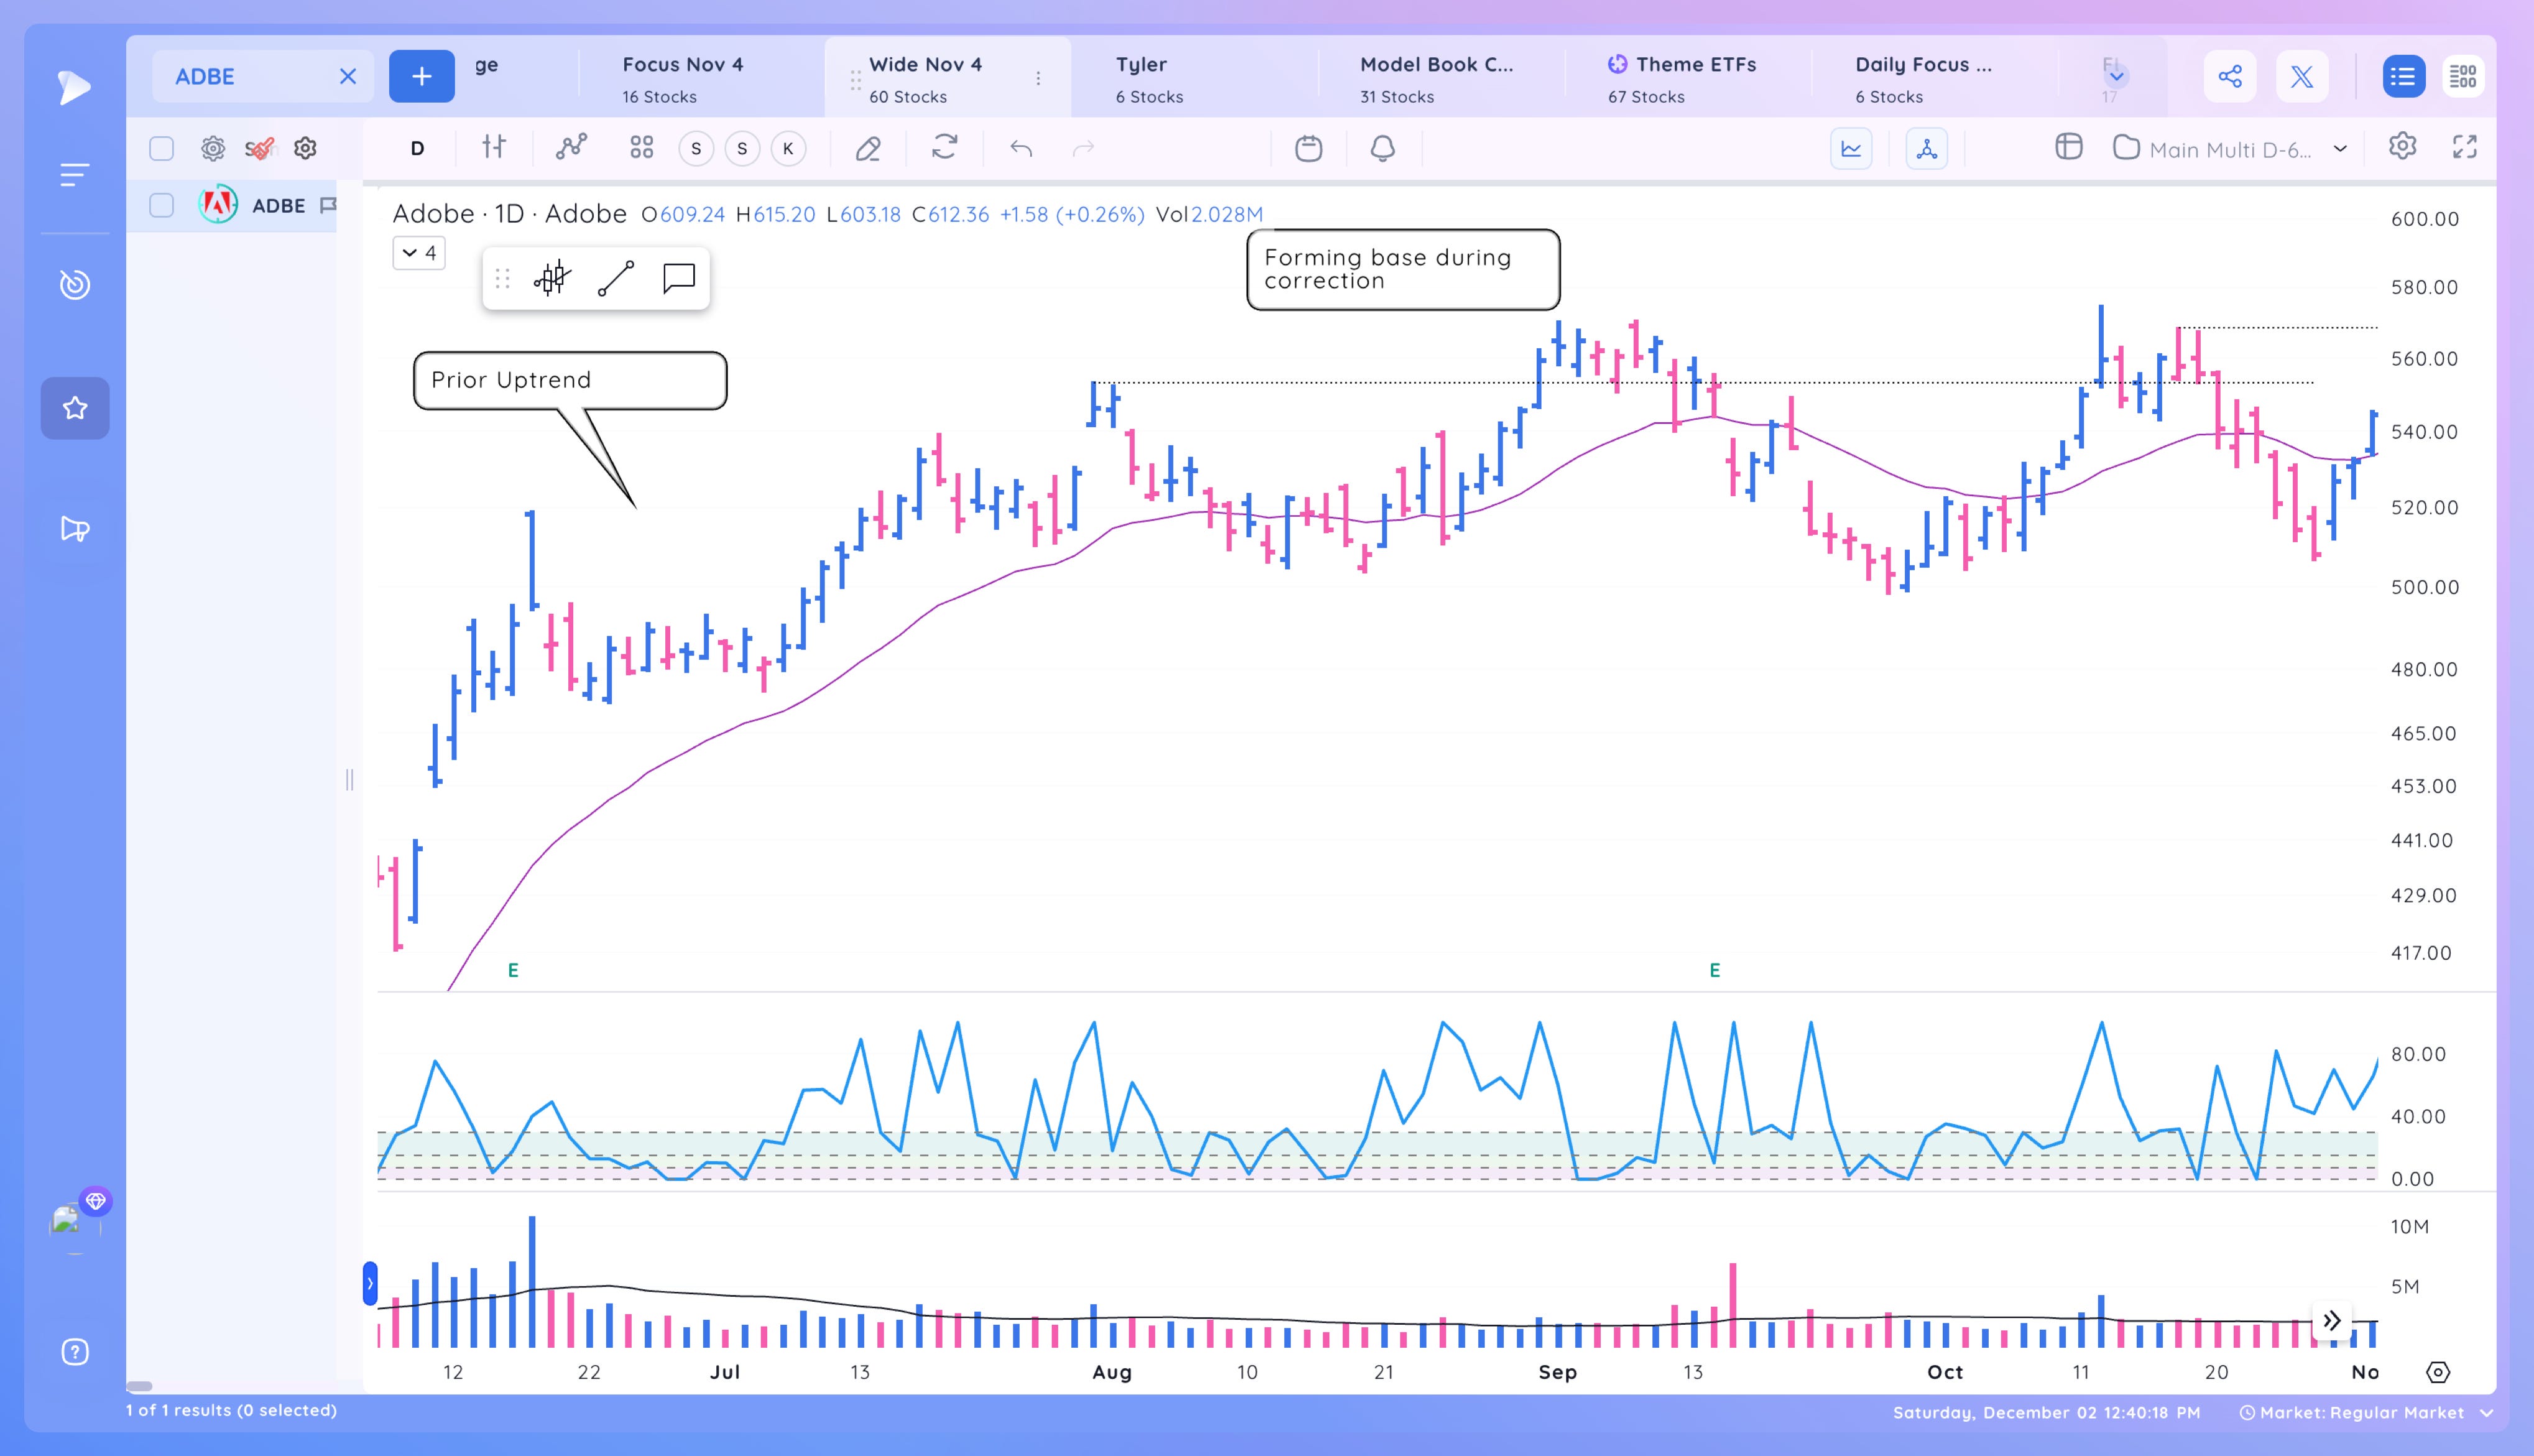Switch to the Theme ETFs tab
This screenshot has width=2534, height=1456.
coord(1688,78)
